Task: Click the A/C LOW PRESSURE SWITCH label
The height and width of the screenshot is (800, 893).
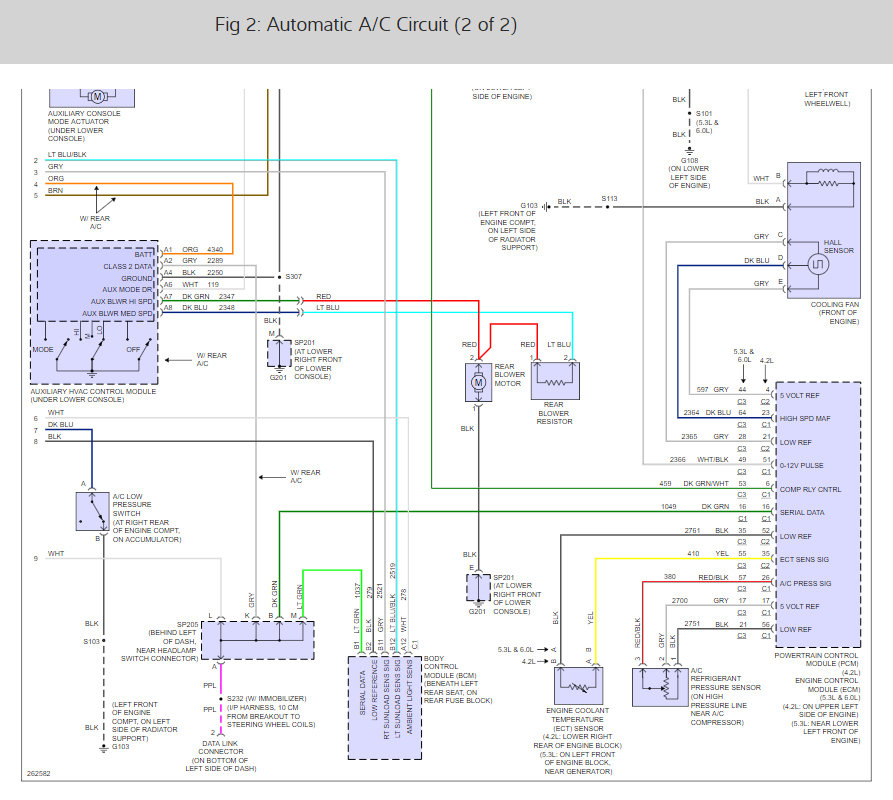Action: pyautogui.click(x=132, y=505)
